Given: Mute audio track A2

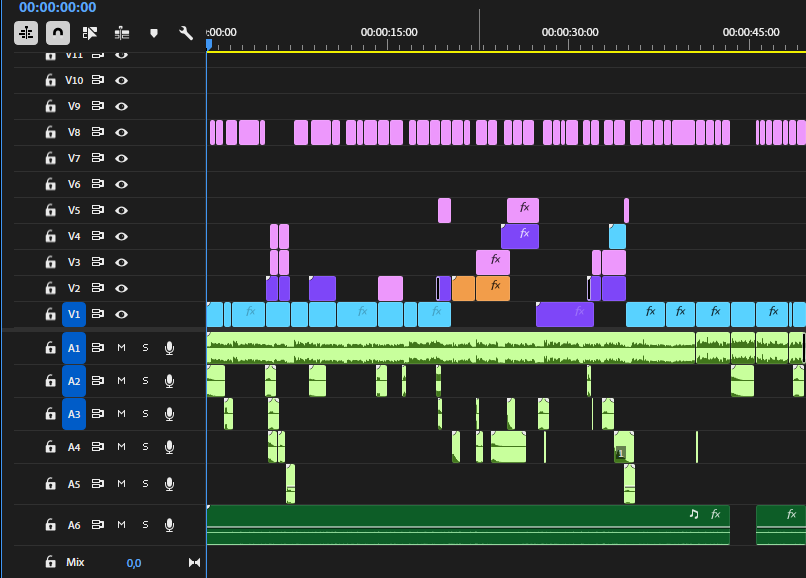Looking at the screenshot, I should pyautogui.click(x=121, y=381).
